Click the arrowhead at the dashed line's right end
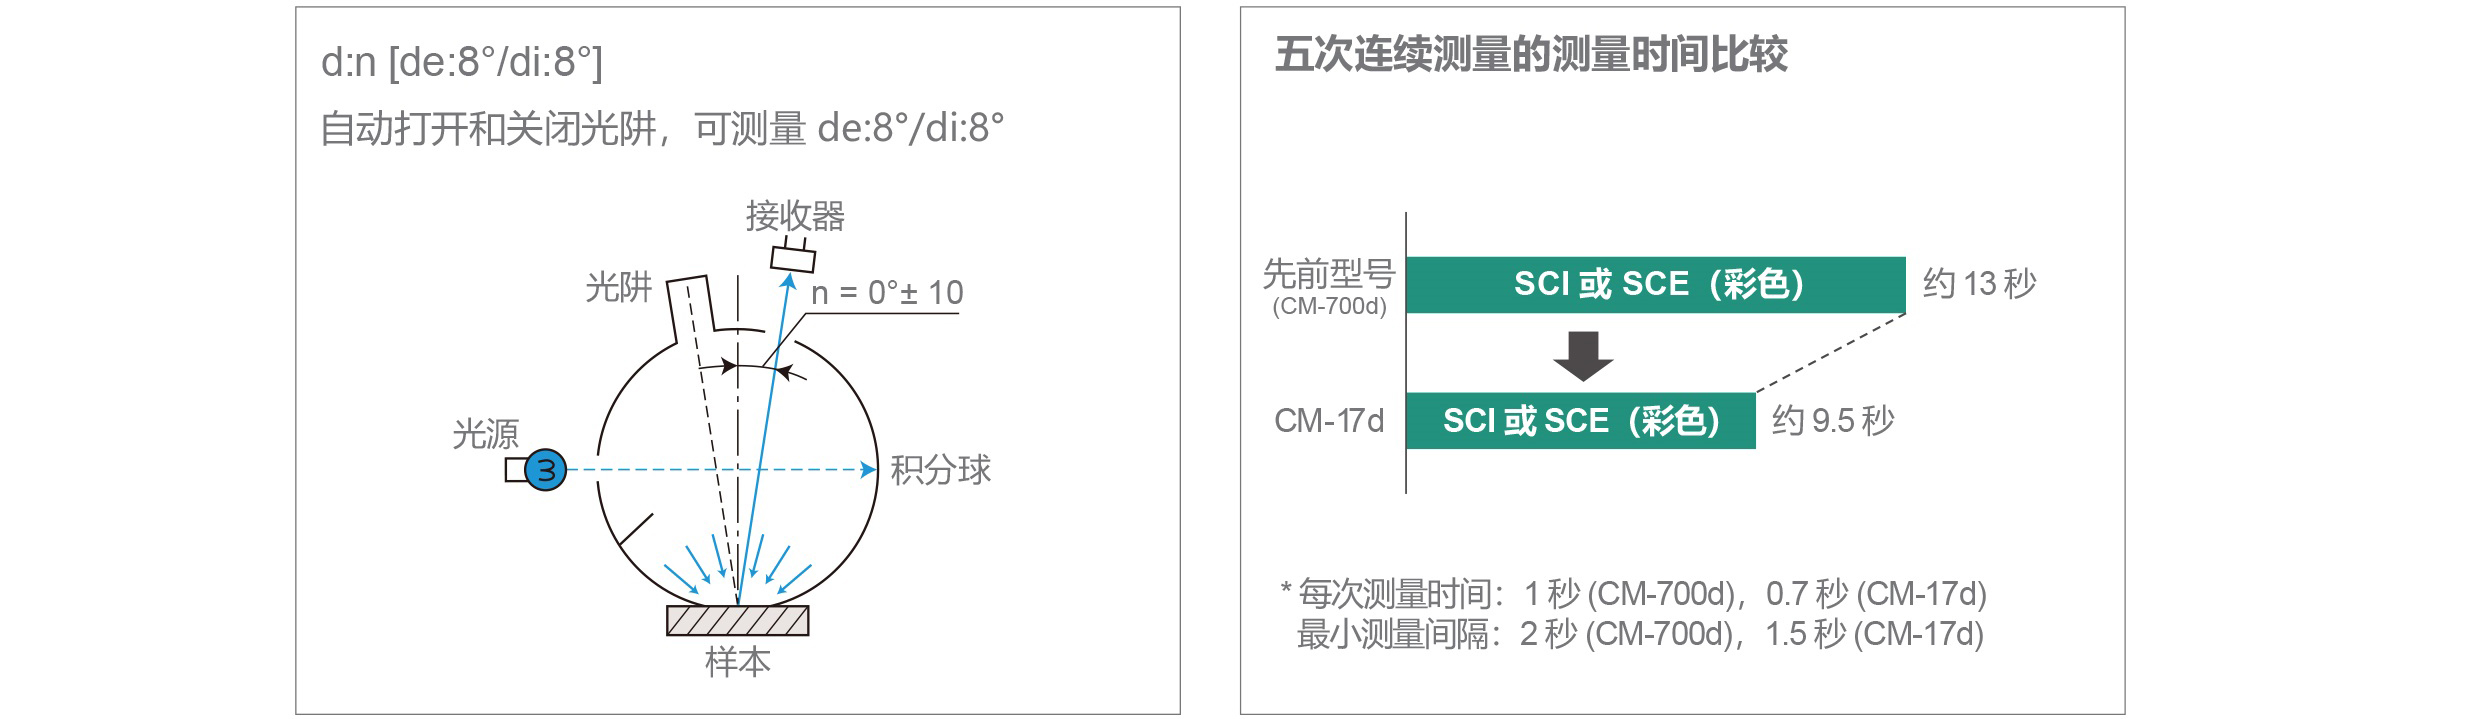This screenshot has width=2480, height=719. (870, 469)
